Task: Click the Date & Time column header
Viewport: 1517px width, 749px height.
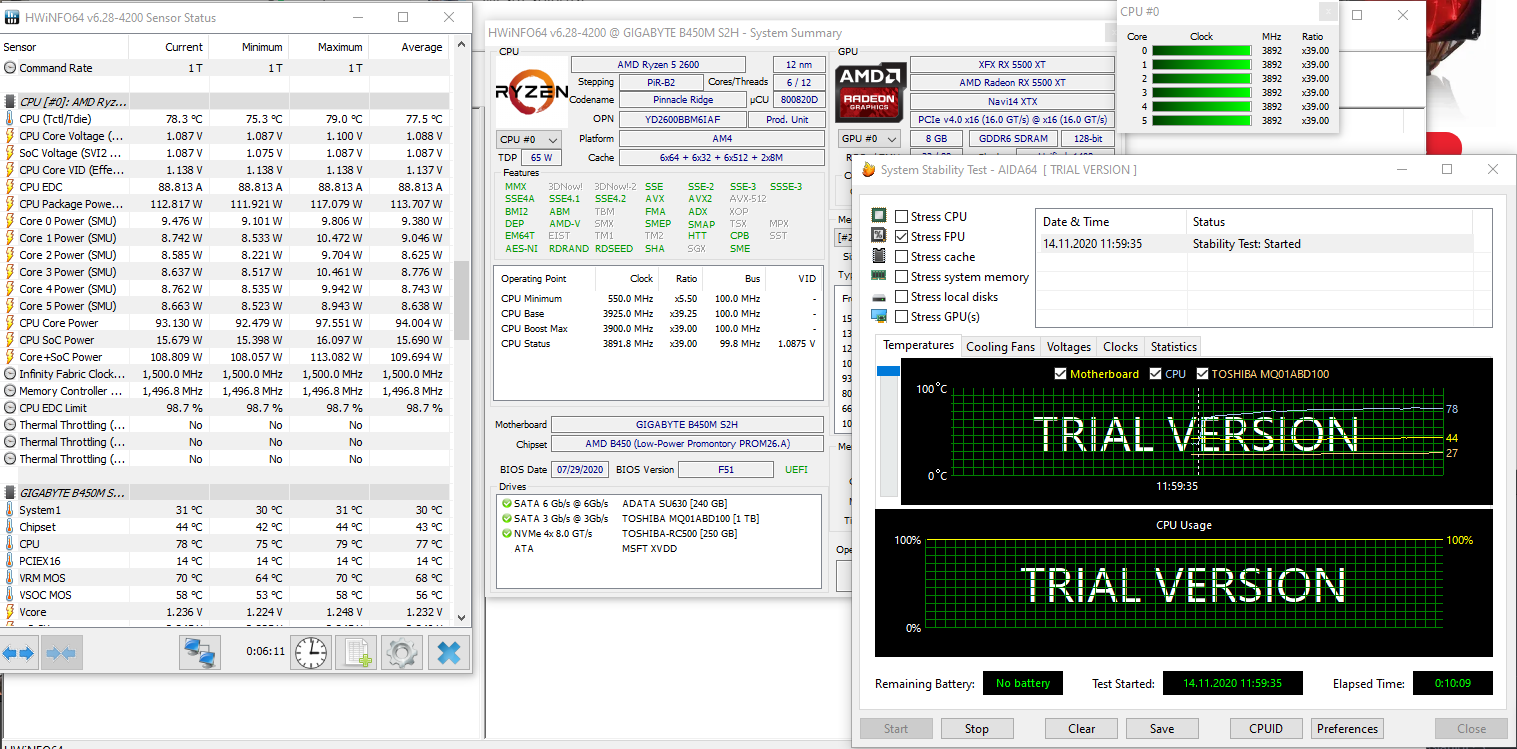Action: coord(1111,222)
